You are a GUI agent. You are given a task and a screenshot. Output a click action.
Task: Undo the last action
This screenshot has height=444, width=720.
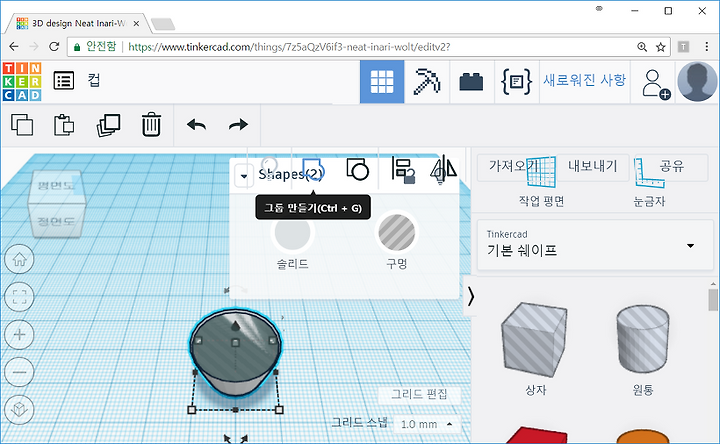click(197, 124)
